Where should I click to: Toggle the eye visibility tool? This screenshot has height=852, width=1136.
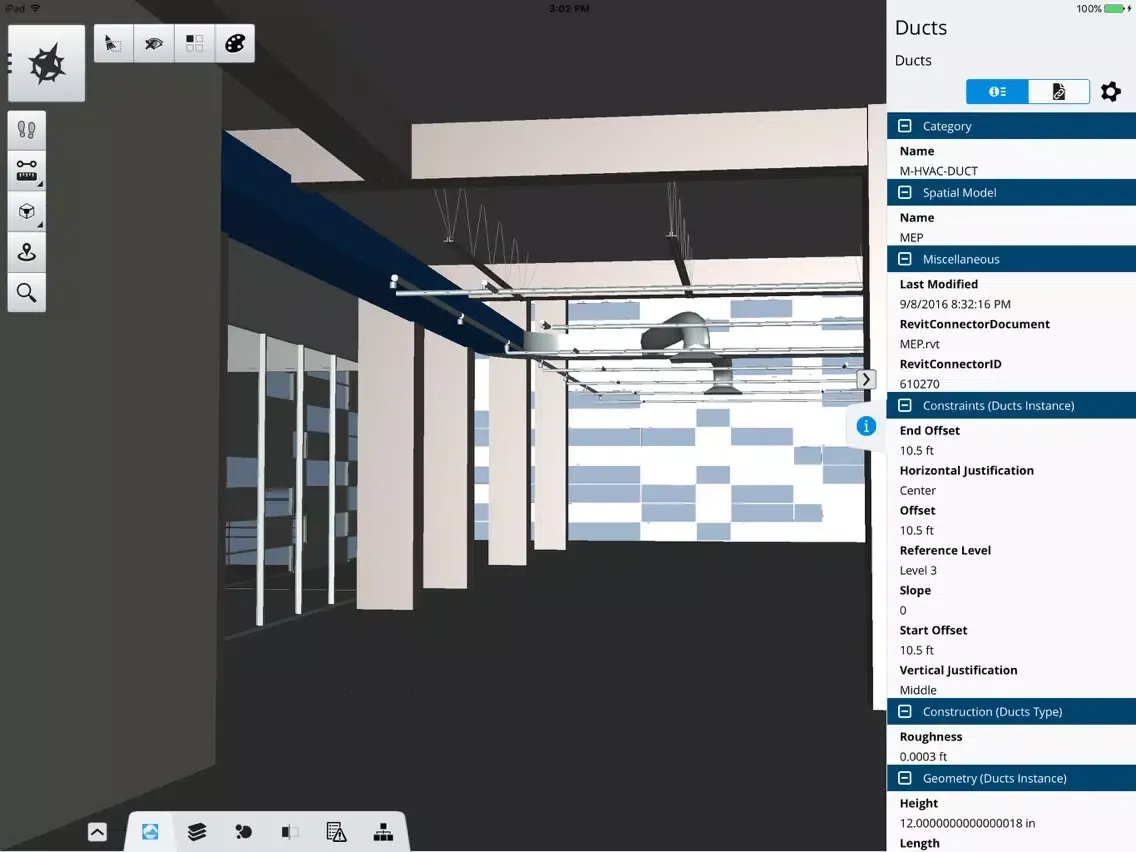[x=154, y=43]
